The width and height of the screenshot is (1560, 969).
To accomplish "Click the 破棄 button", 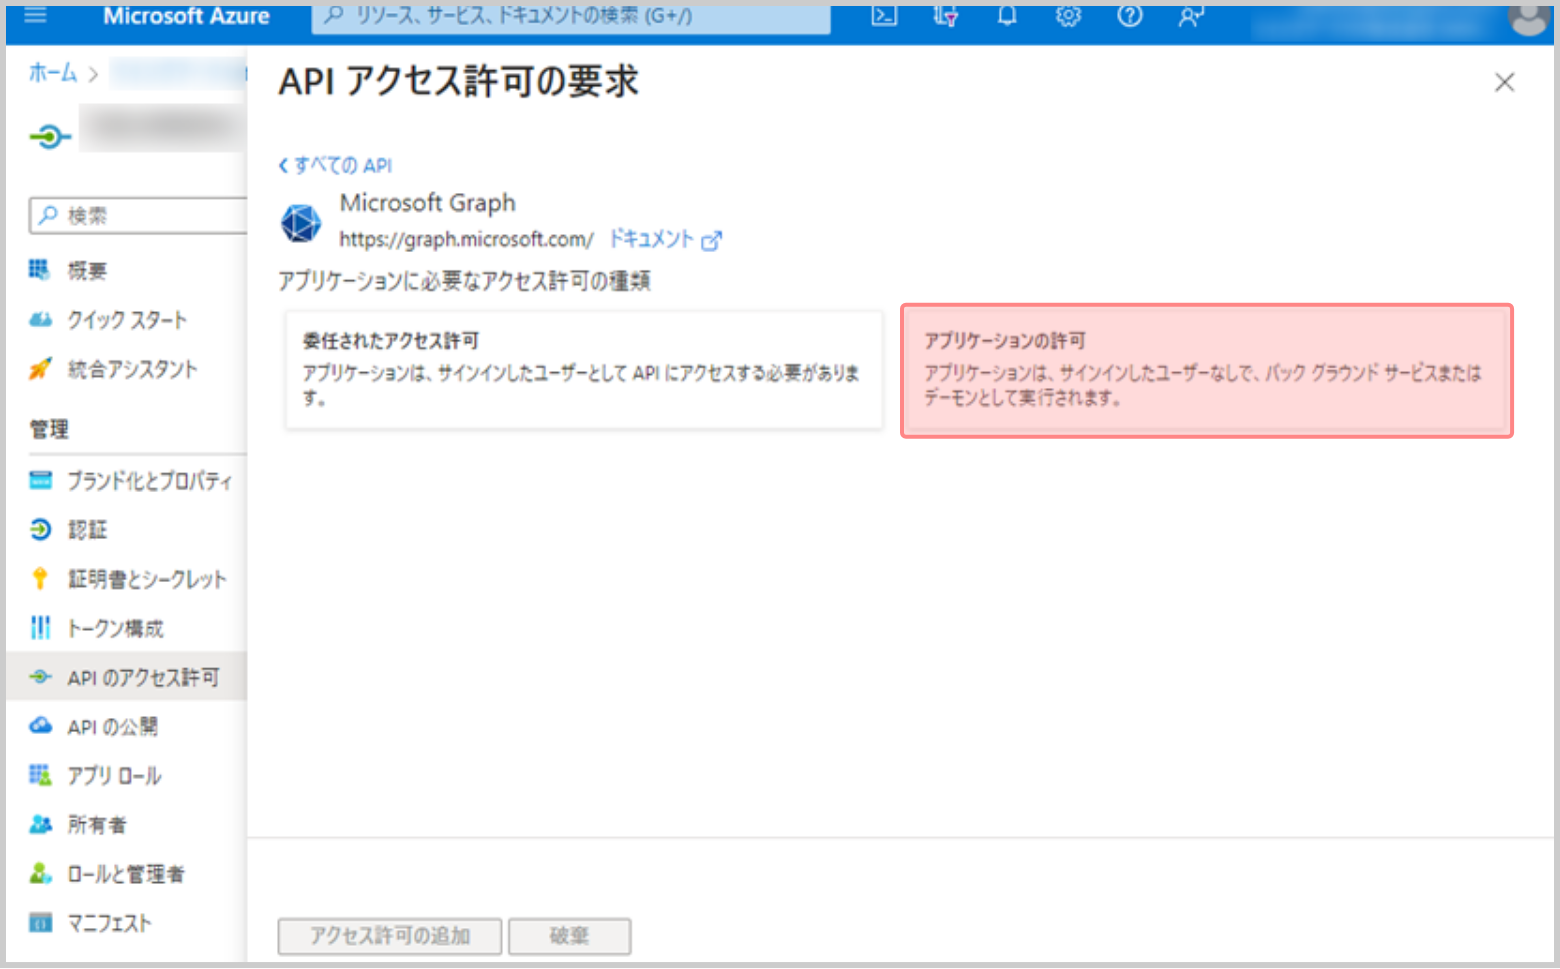I will tap(569, 936).
